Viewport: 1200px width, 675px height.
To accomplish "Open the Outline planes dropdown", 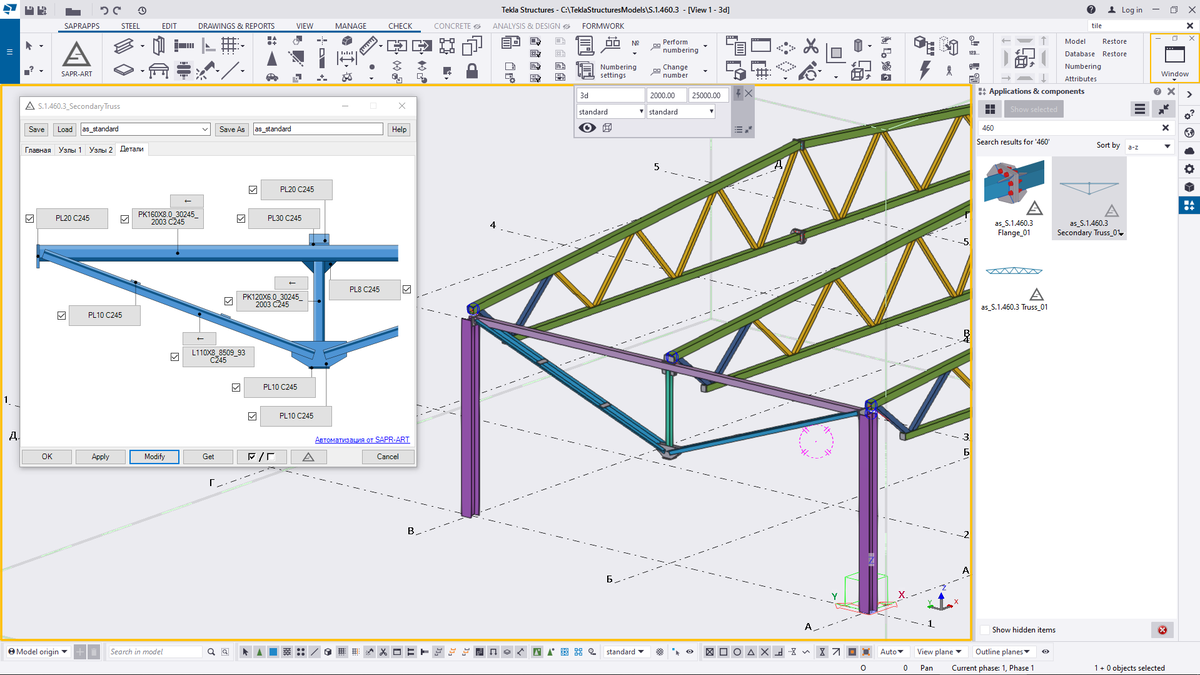I will coord(1002,652).
